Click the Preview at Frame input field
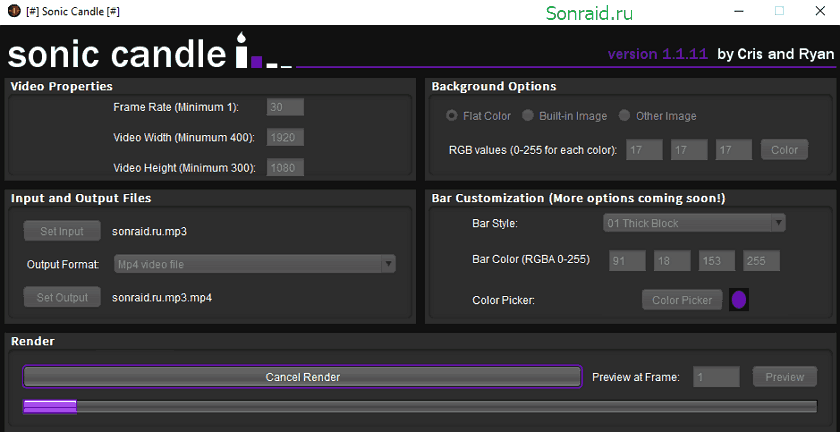The image size is (840, 432). coord(717,377)
